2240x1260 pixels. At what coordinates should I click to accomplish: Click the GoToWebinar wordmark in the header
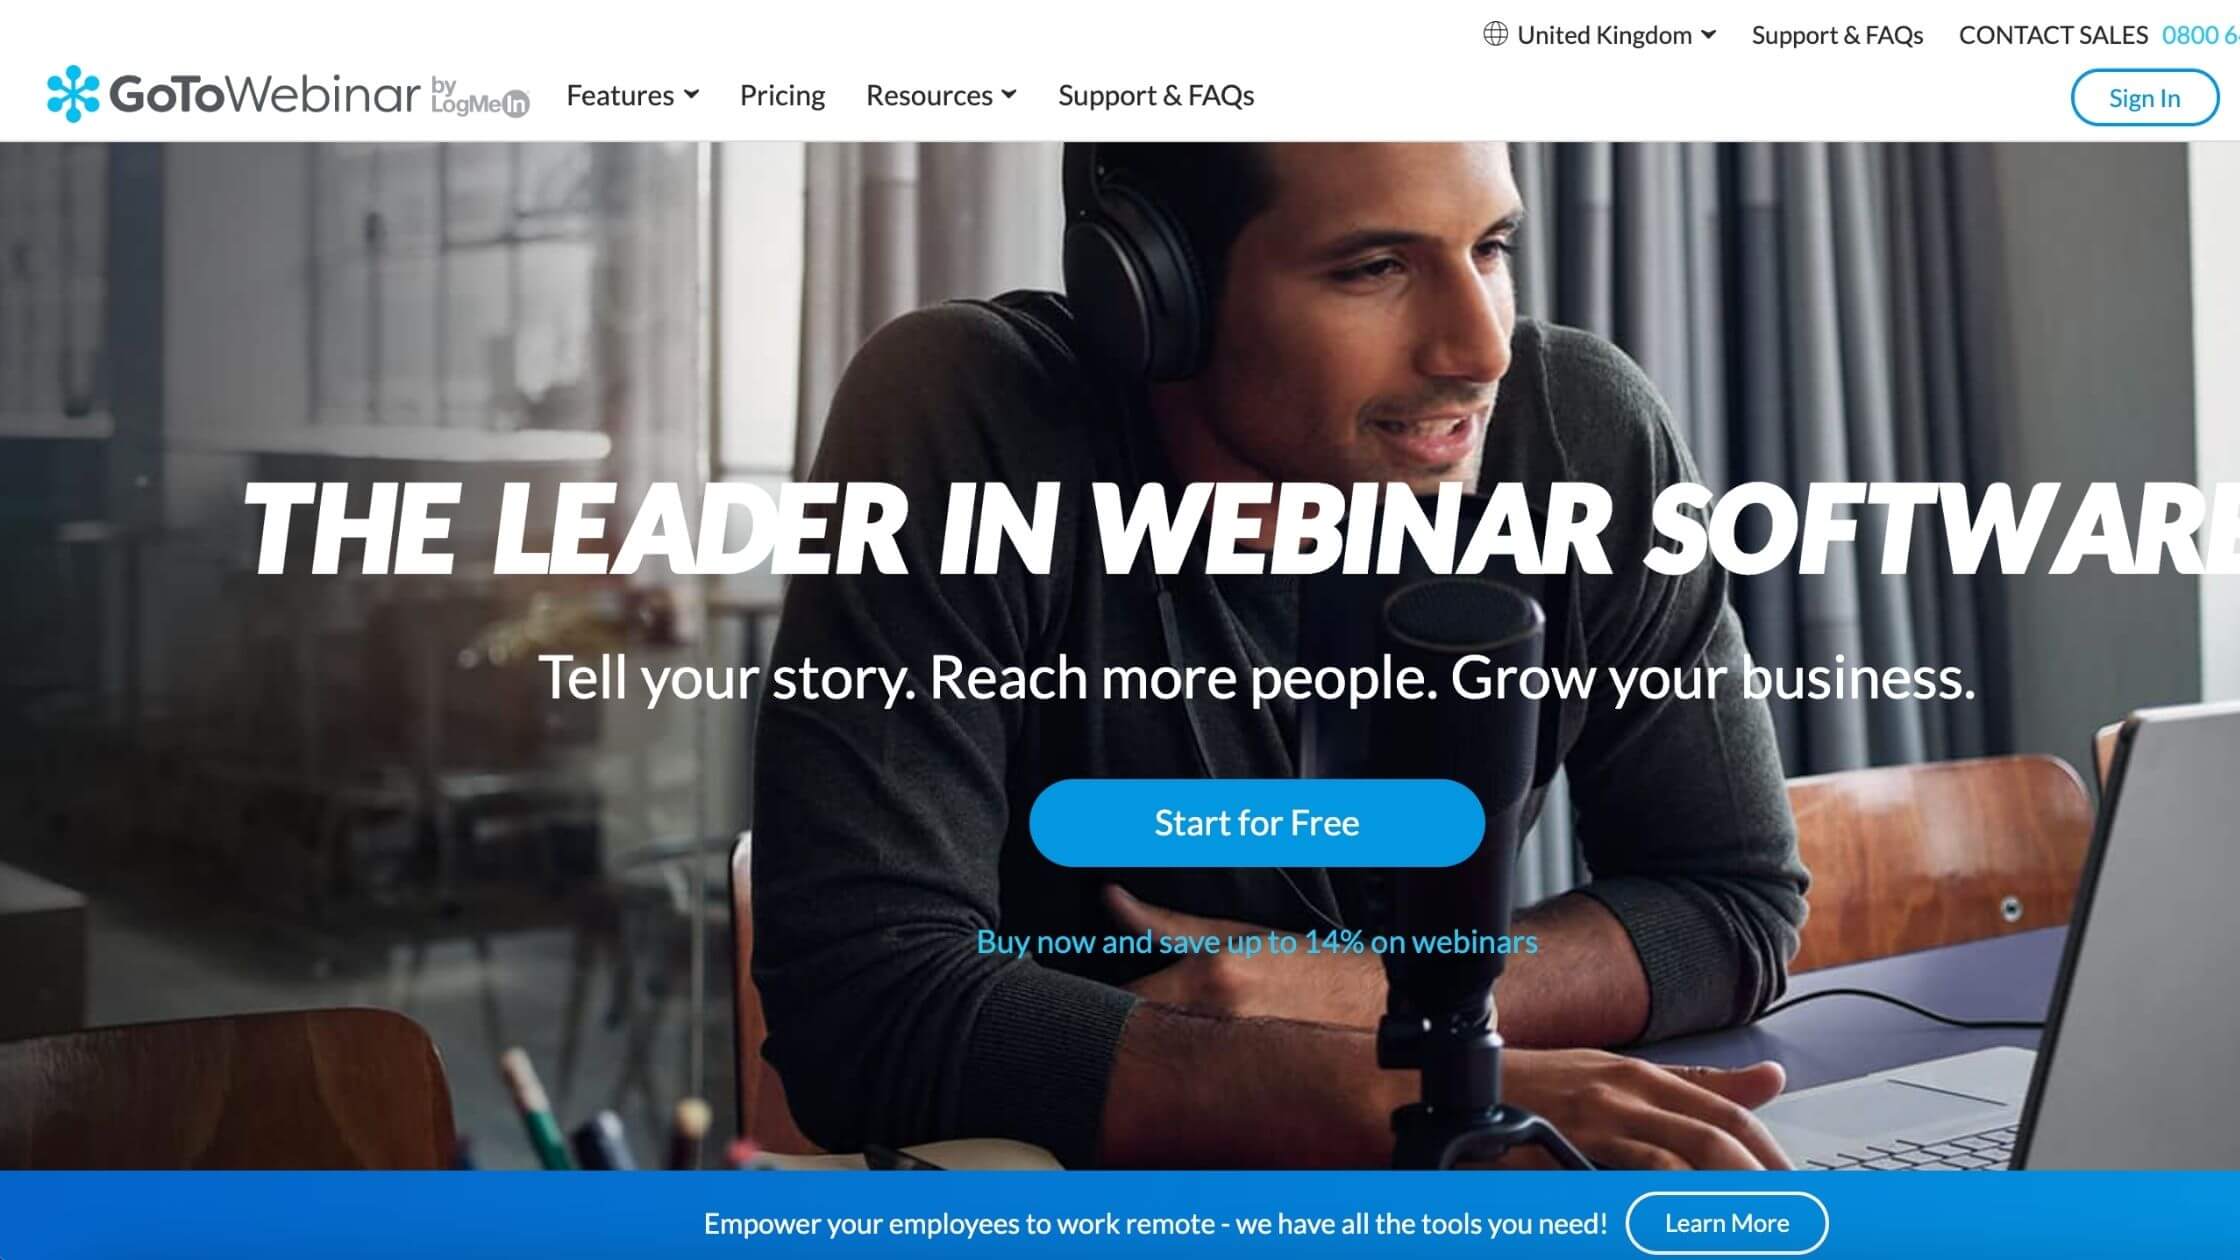tap(264, 95)
